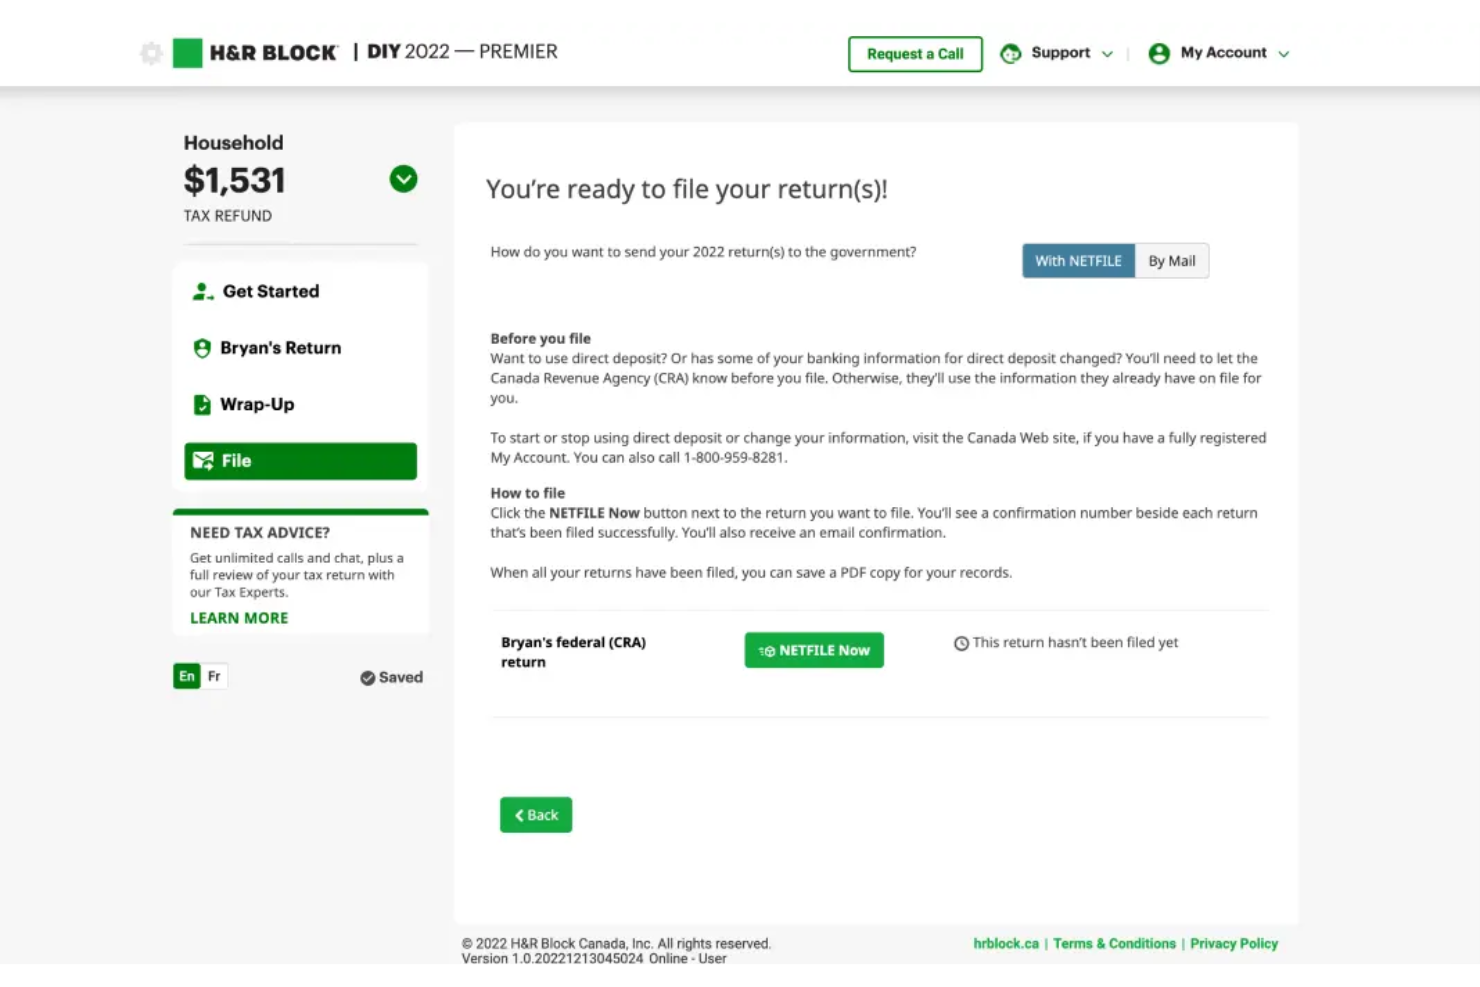Image resolution: width=1480 pixels, height=987 pixels.
Task: Select the Get Started person icon
Action: (202, 291)
